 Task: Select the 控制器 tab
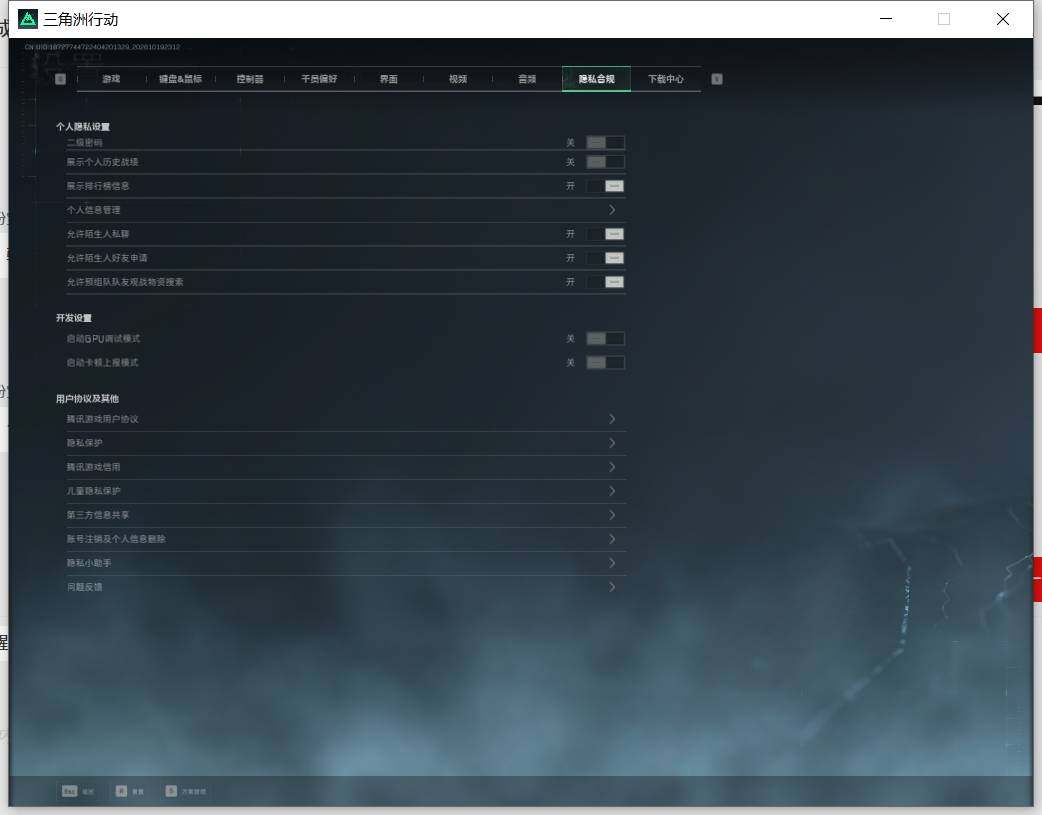click(x=250, y=79)
